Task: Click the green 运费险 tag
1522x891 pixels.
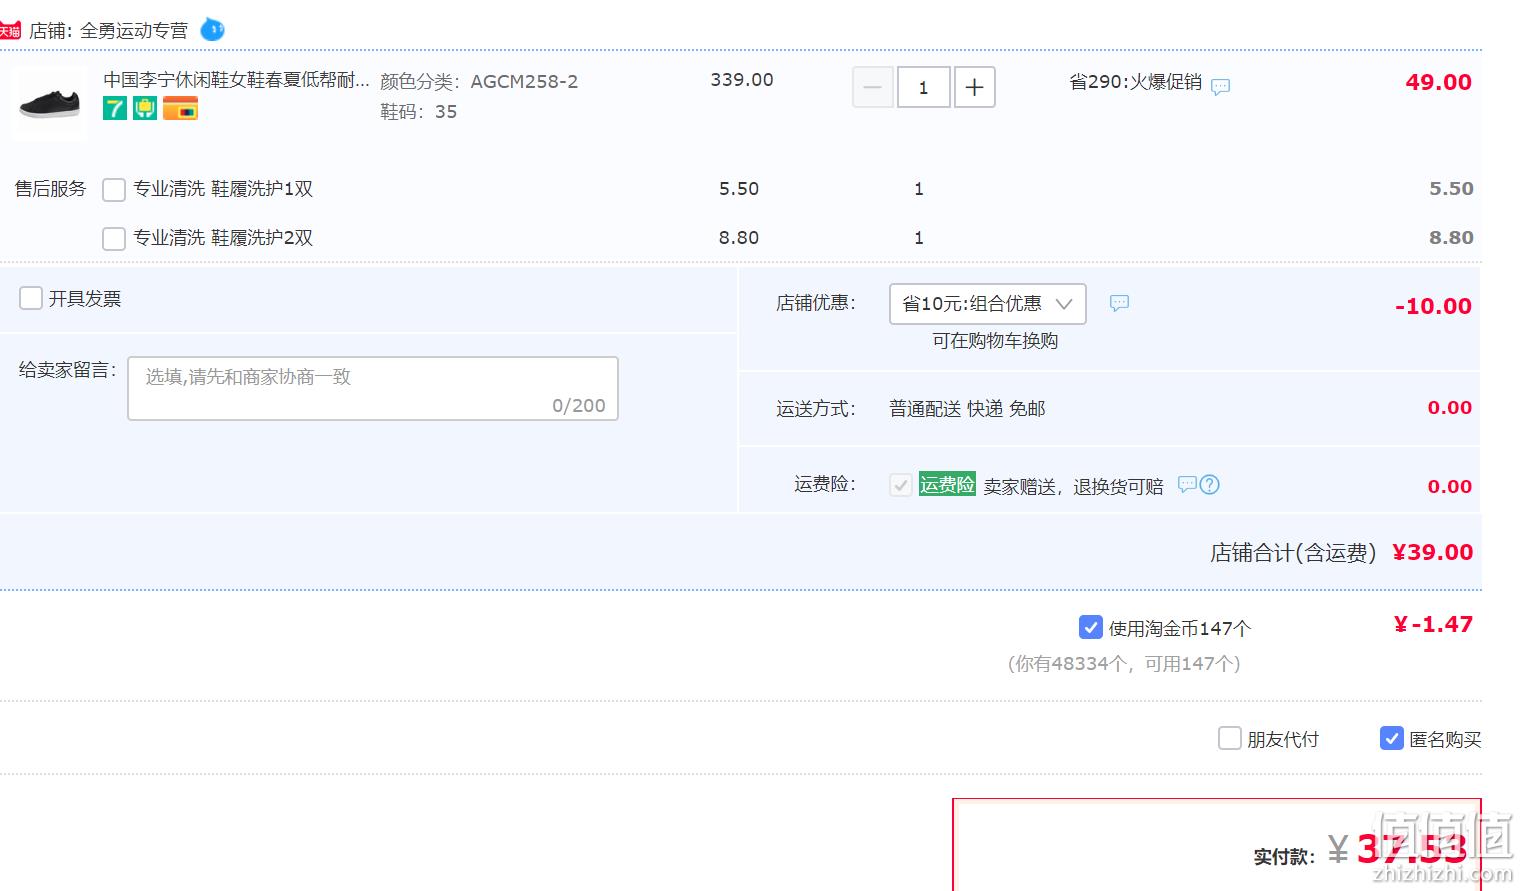Action: point(947,484)
